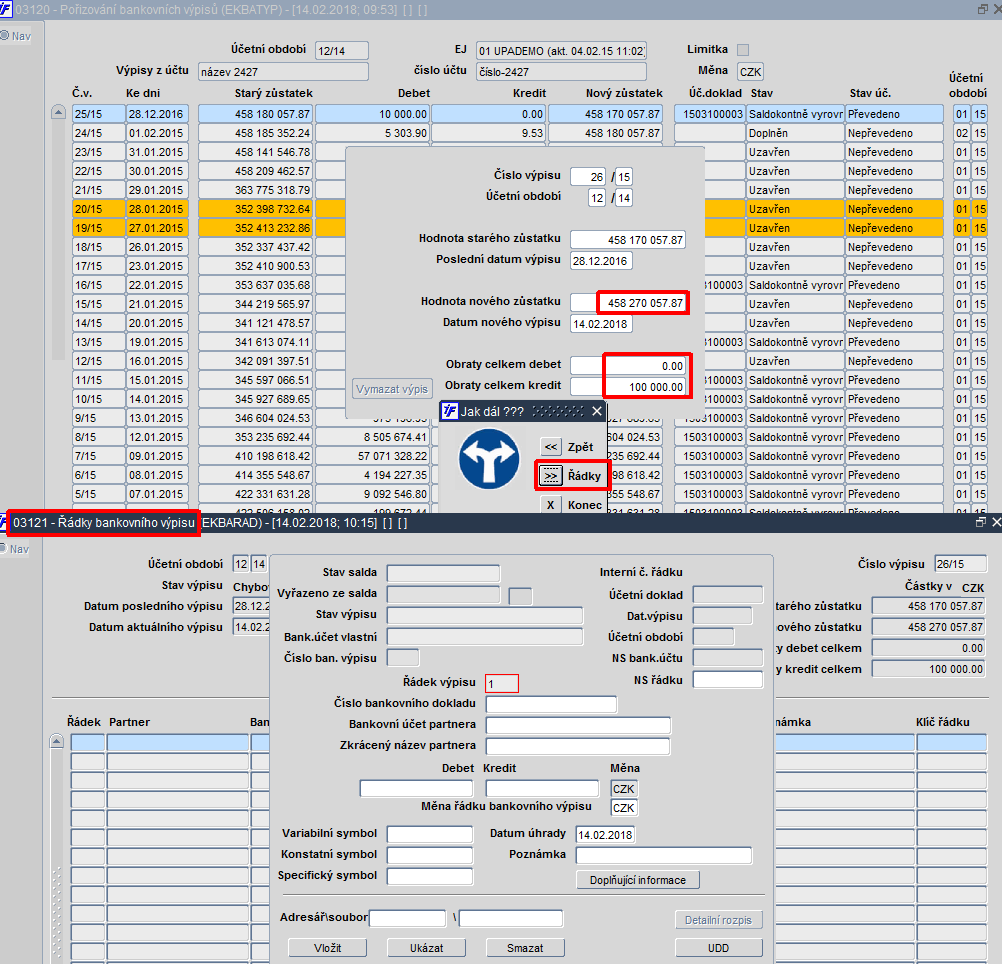
Task: Click the Doplňující informace button
Action: [638, 880]
